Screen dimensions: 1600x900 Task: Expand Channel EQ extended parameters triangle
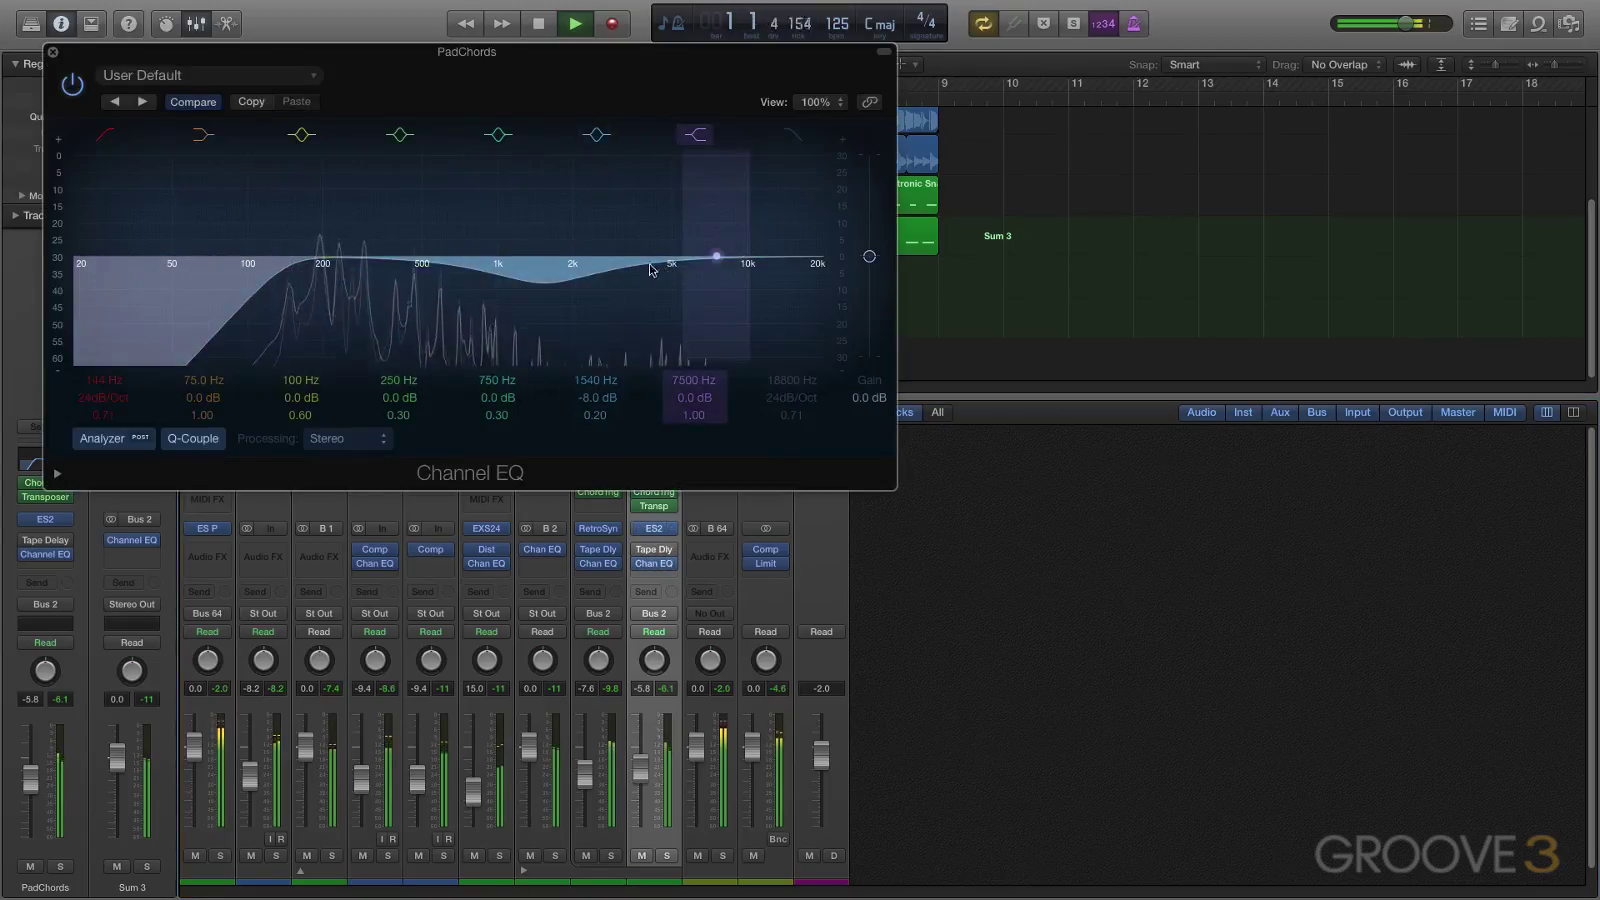(x=57, y=473)
